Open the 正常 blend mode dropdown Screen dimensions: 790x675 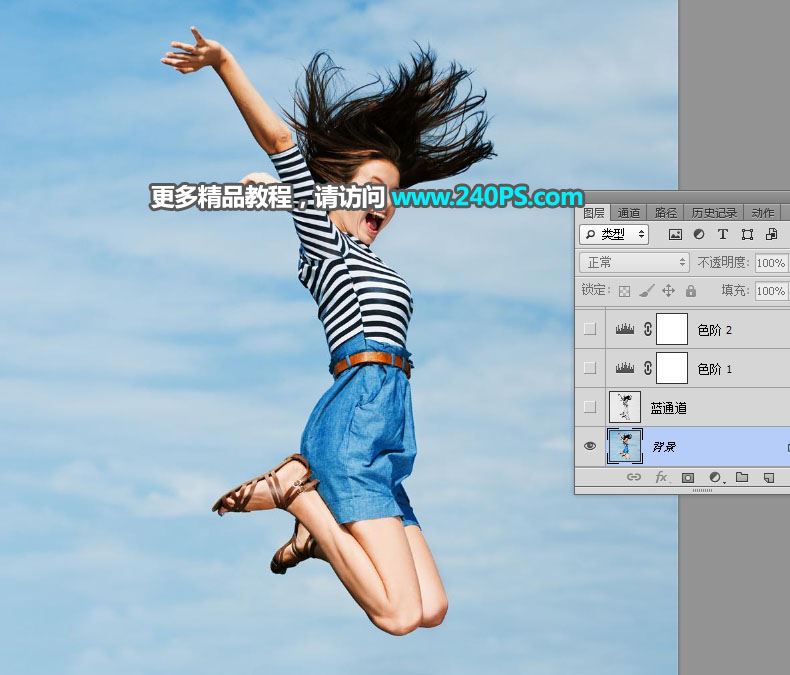tap(635, 262)
